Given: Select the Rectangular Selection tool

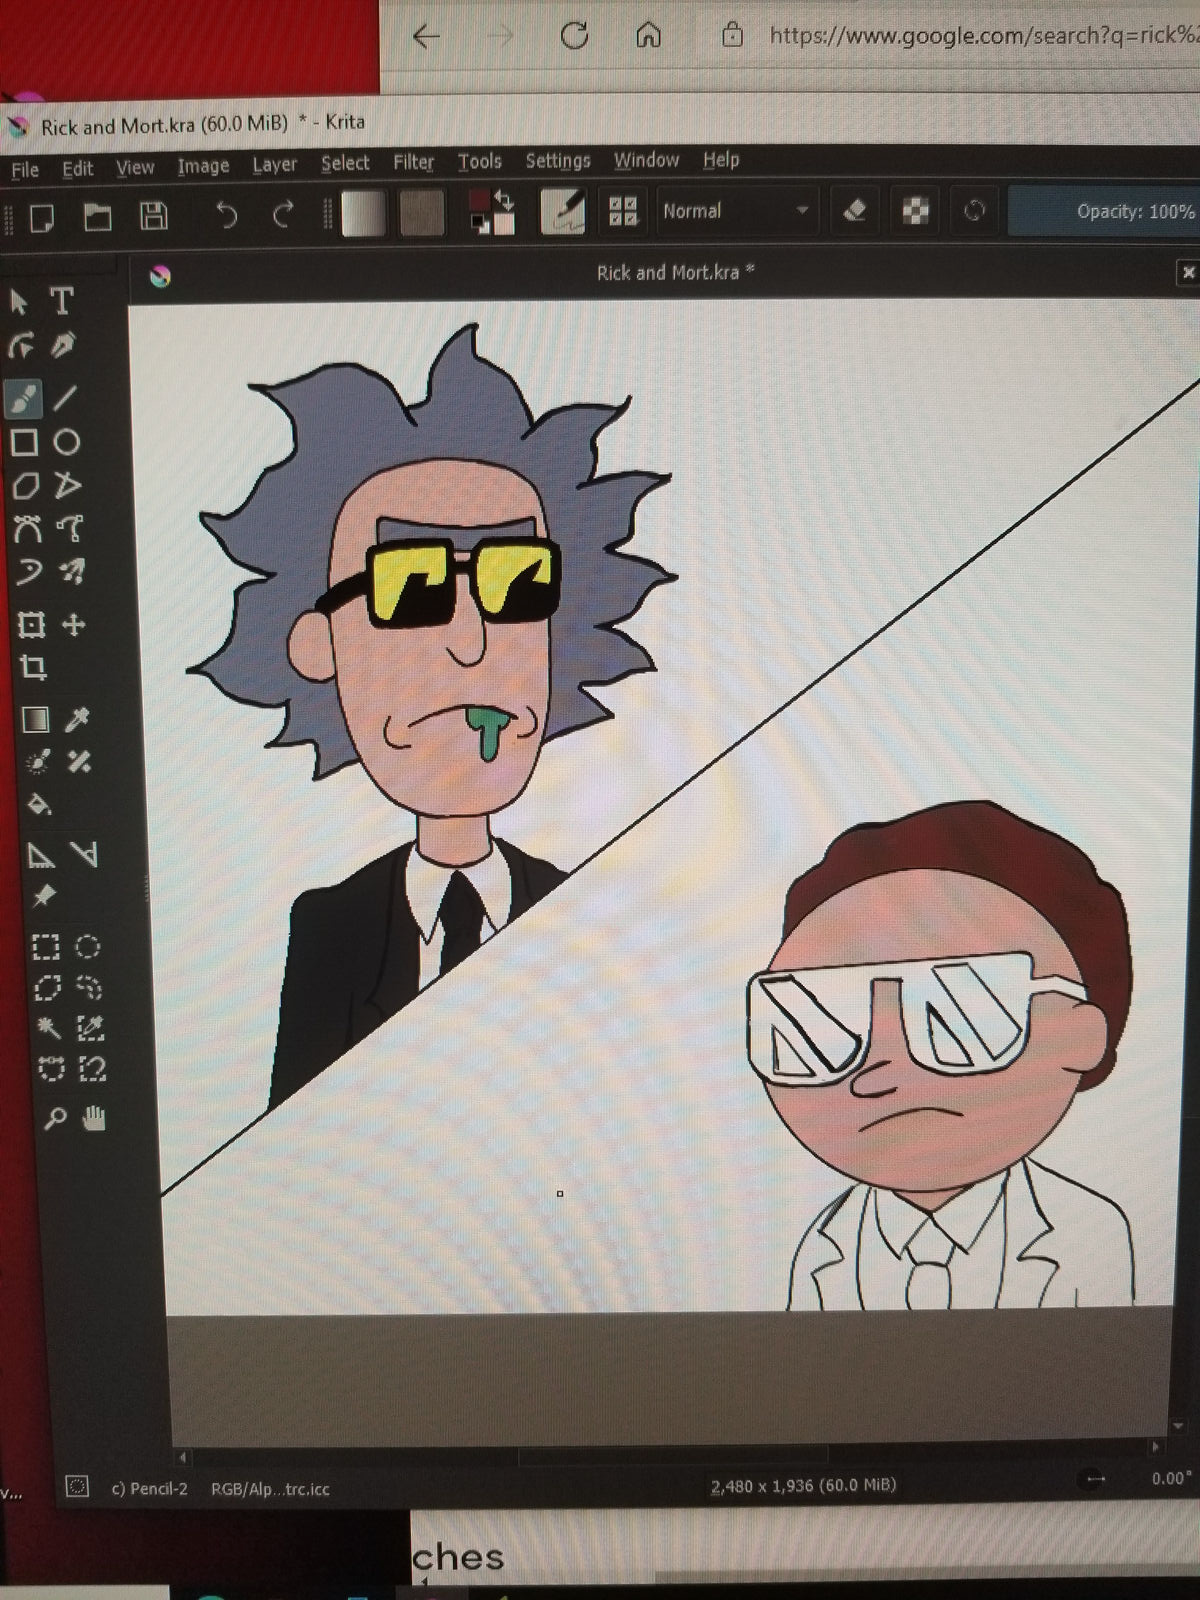Looking at the screenshot, I should pyautogui.click(x=45, y=948).
